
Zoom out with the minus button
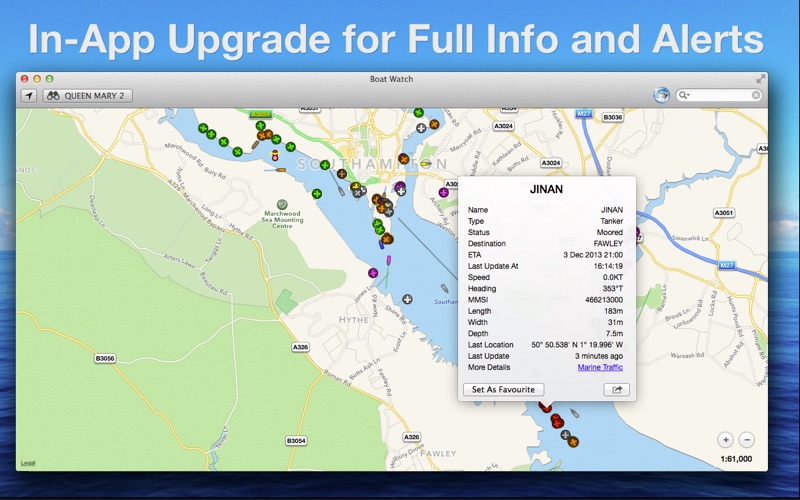pyautogui.click(x=747, y=439)
